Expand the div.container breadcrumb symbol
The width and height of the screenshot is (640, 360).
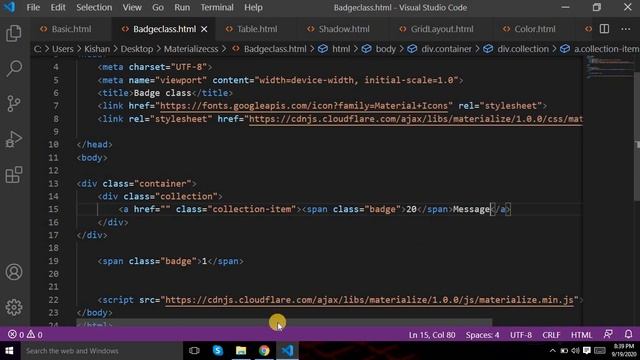click(x=439, y=49)
